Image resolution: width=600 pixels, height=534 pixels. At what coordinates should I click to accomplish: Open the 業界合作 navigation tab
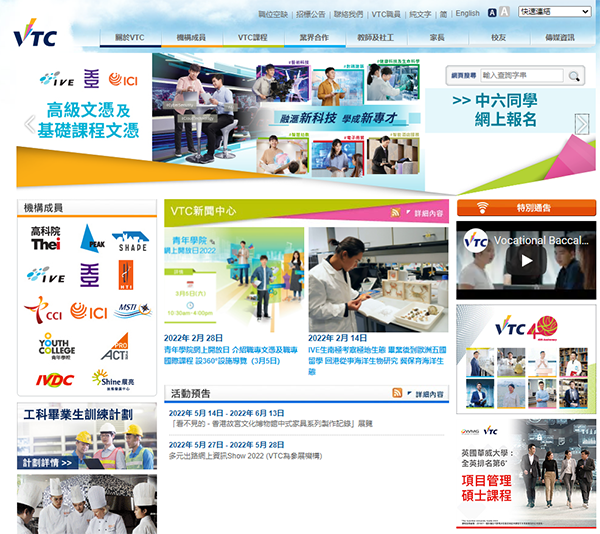(x=313, y=38)
